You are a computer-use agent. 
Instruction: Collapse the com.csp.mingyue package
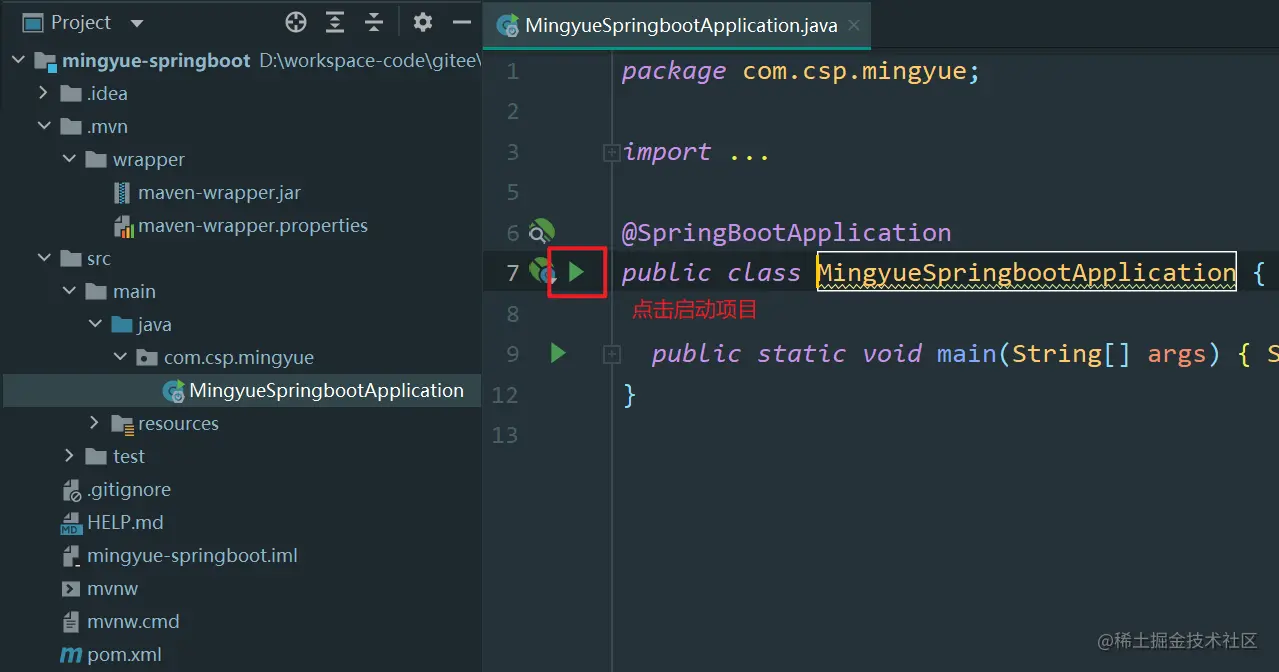pos(121,357)
